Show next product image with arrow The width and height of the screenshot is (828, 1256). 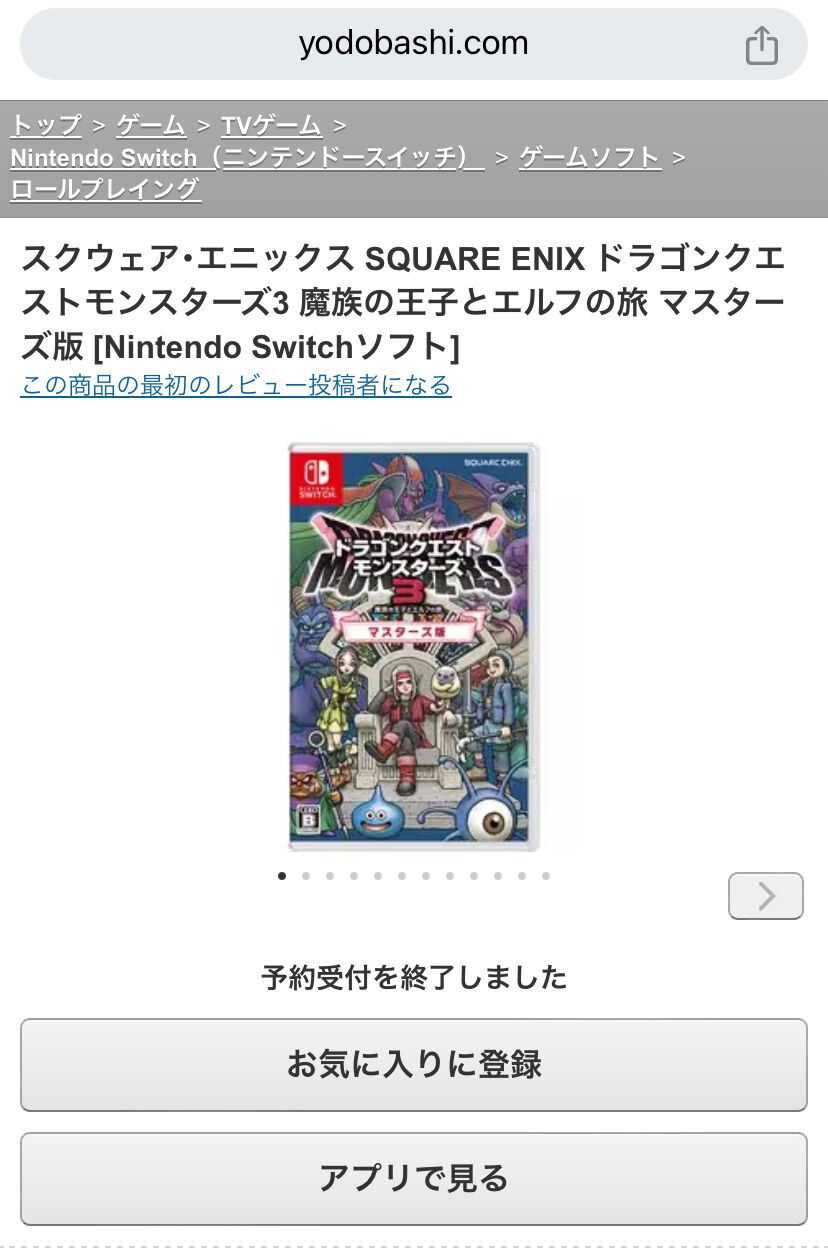click(x=766, y=896)
